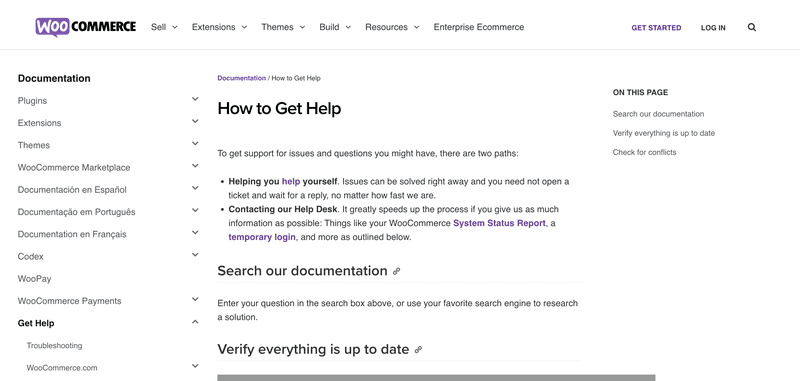This screenshot has height=381, width=800.
Task: Open the System Status Report link
Action: [499, 223]
